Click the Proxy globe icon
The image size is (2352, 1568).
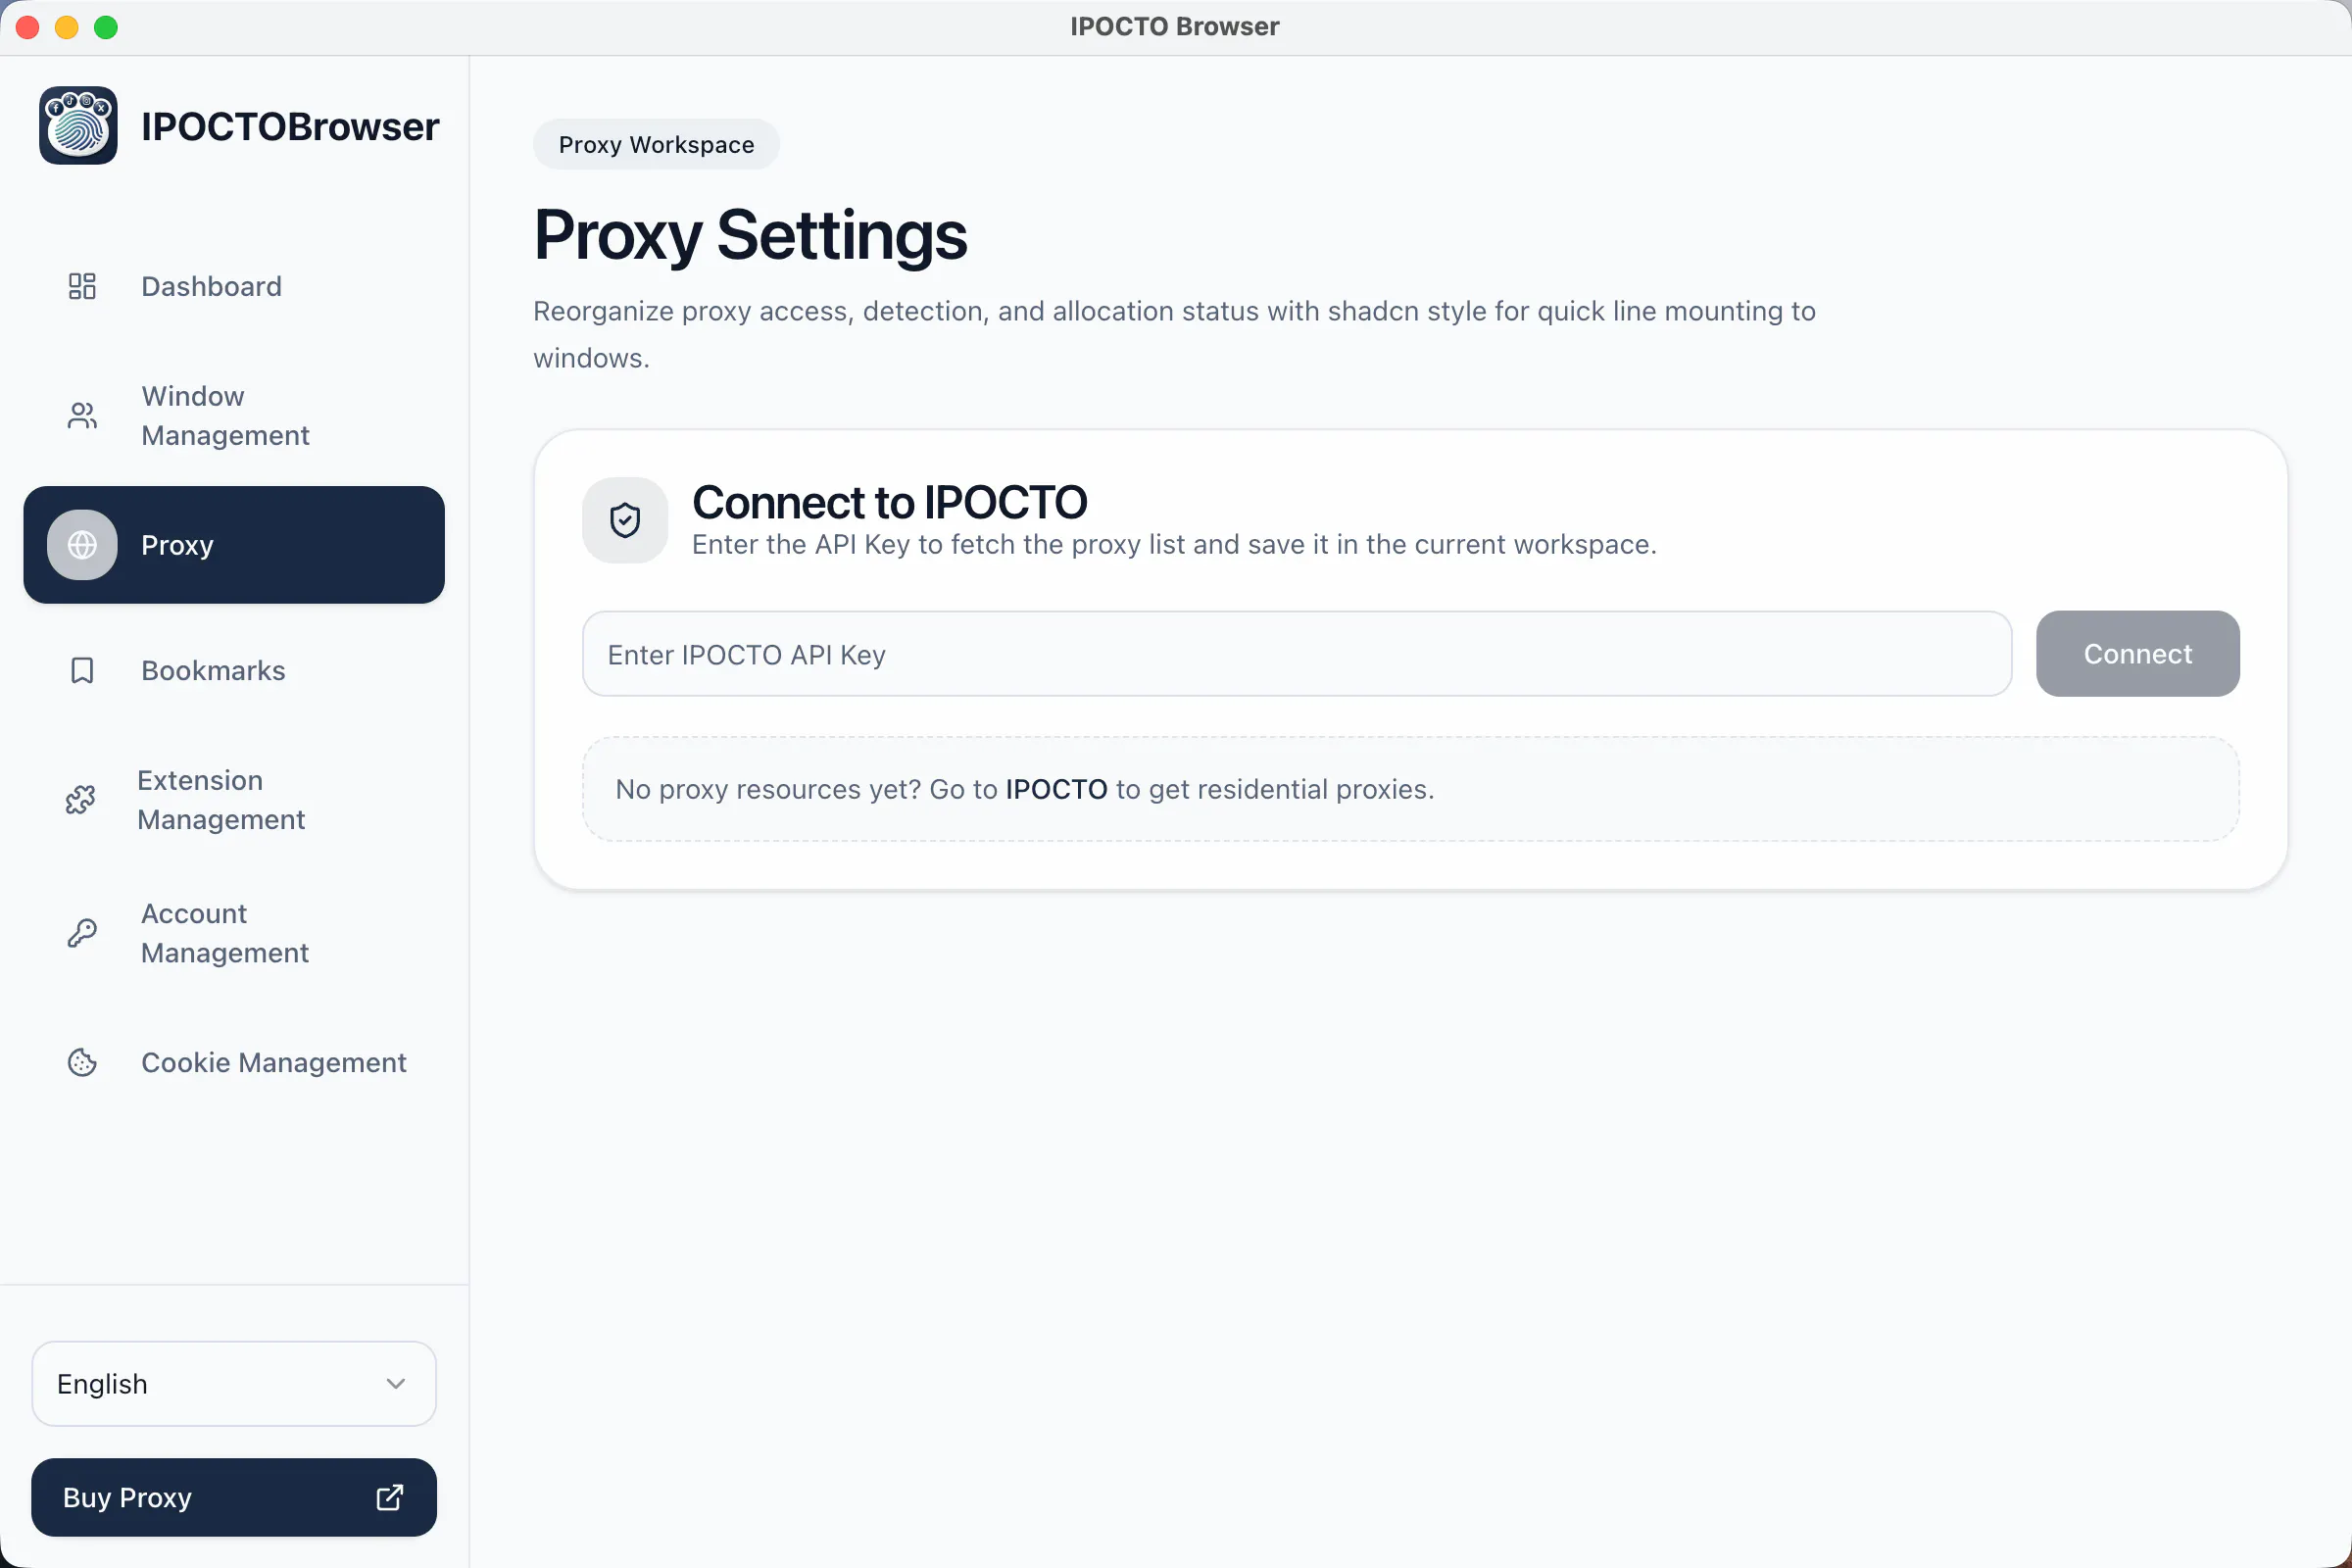pyautogui.click(x=82, y=545)
